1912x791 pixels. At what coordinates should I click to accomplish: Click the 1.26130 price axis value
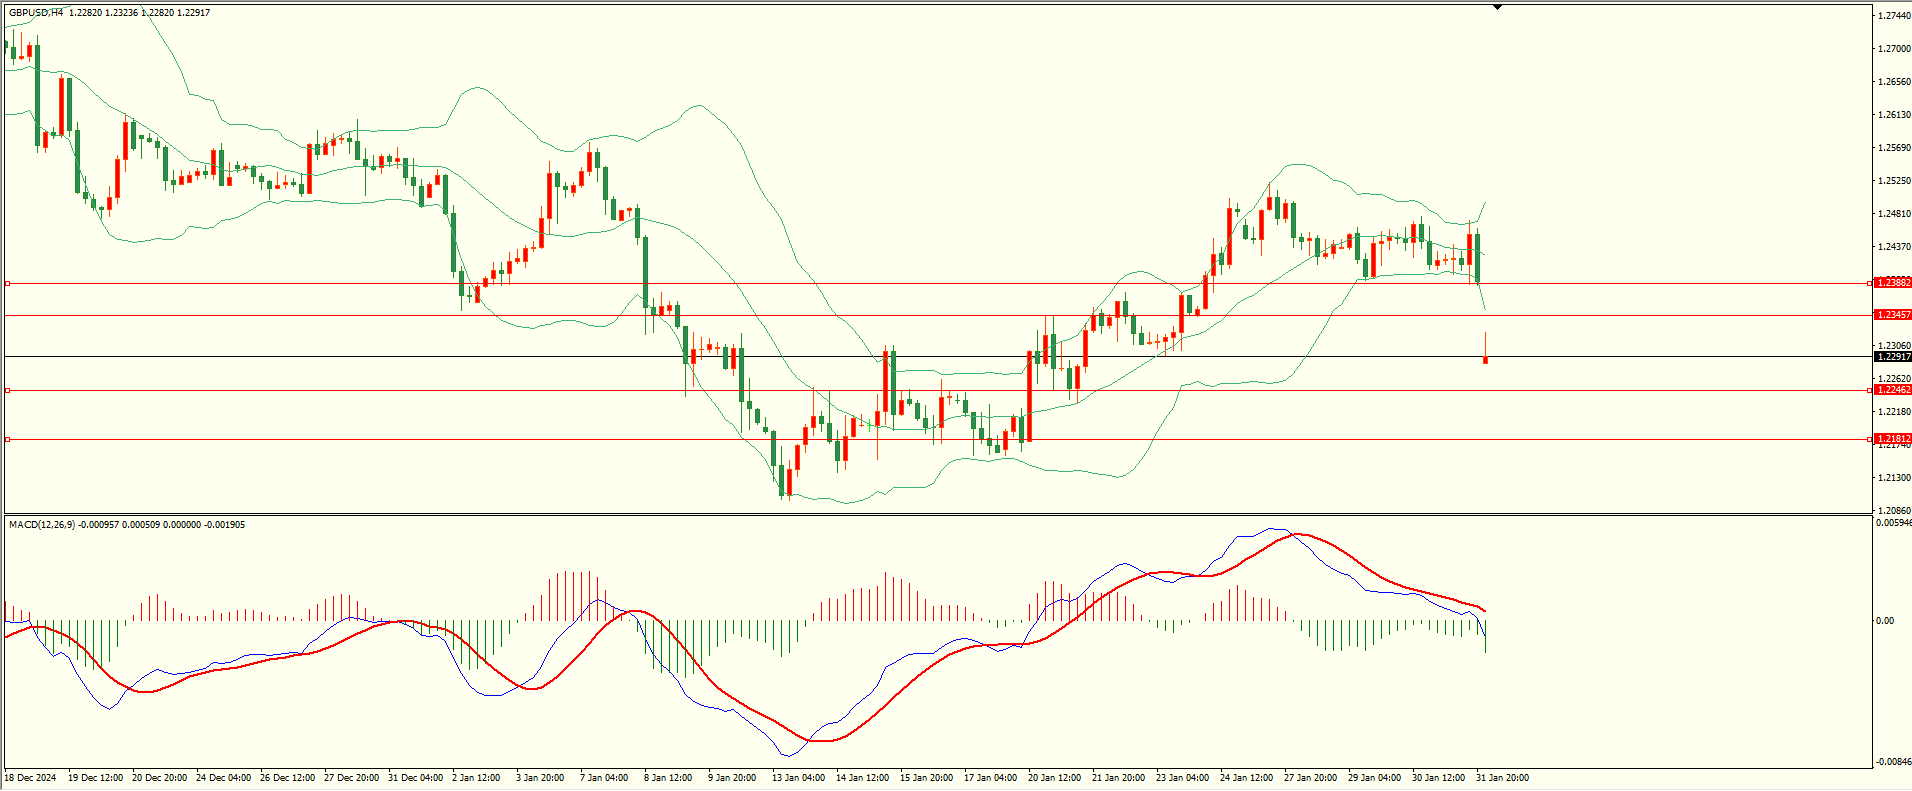pos(1893,115)
